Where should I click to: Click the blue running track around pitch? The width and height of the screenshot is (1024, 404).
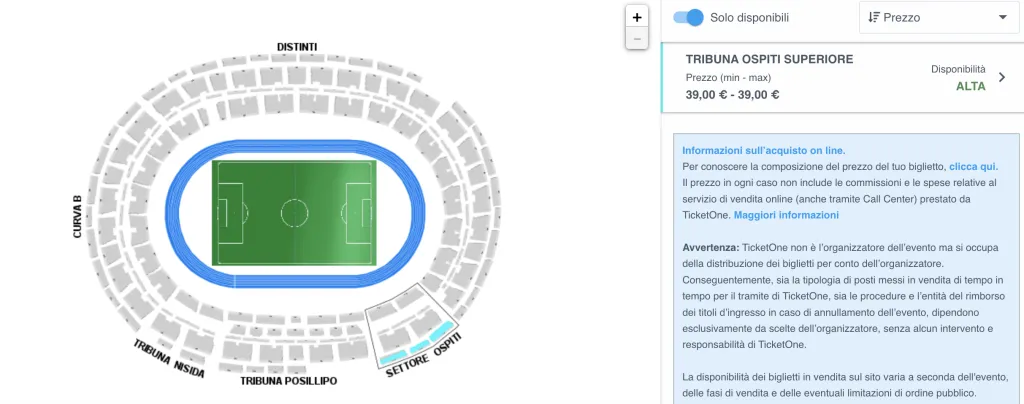click(x=172, y=213)
